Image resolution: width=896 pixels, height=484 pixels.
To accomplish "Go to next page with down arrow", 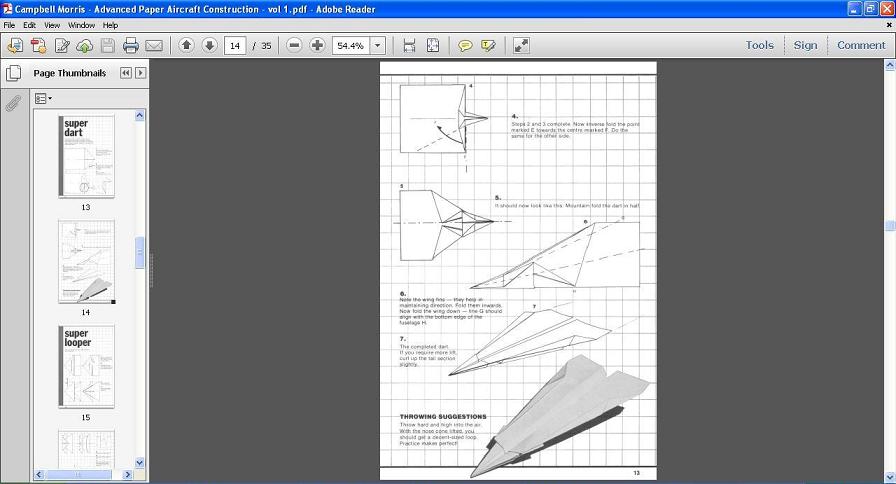I will pos(209,45).
